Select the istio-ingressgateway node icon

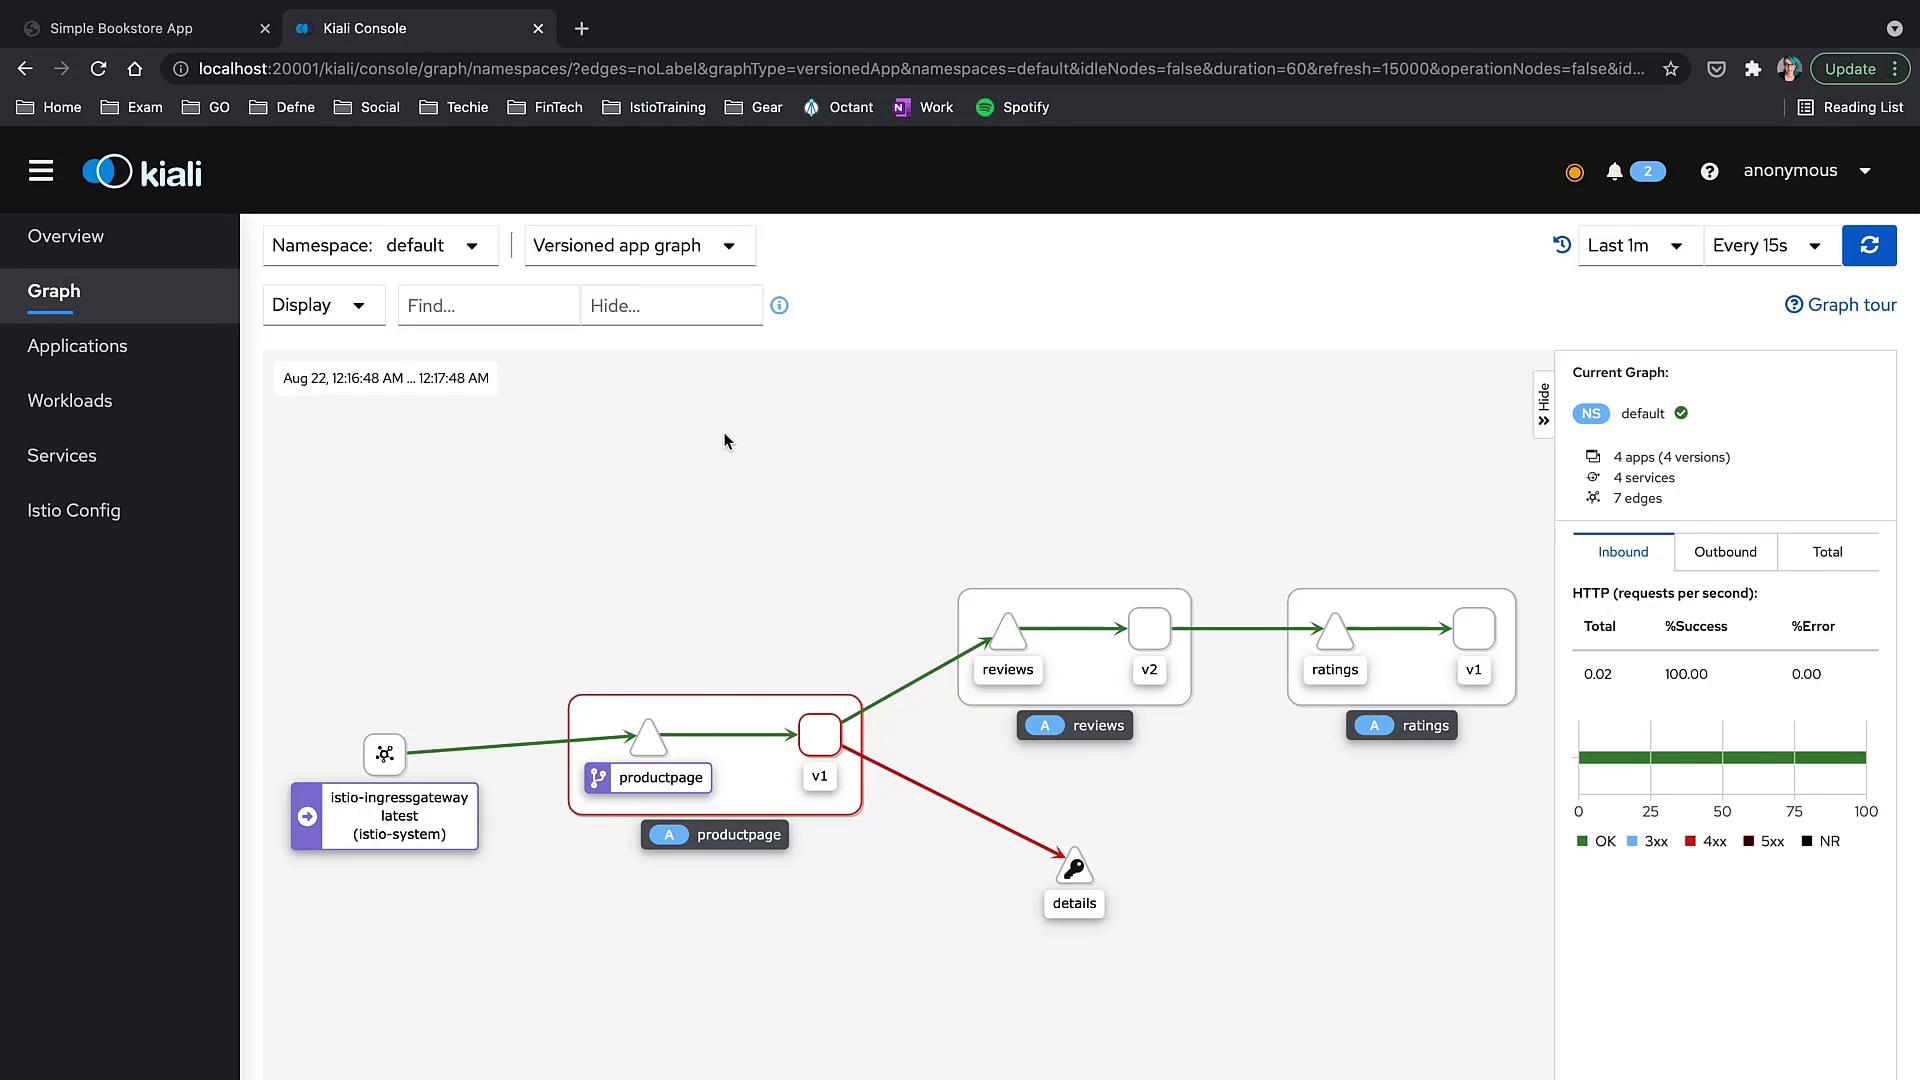(x=385, y=754)
